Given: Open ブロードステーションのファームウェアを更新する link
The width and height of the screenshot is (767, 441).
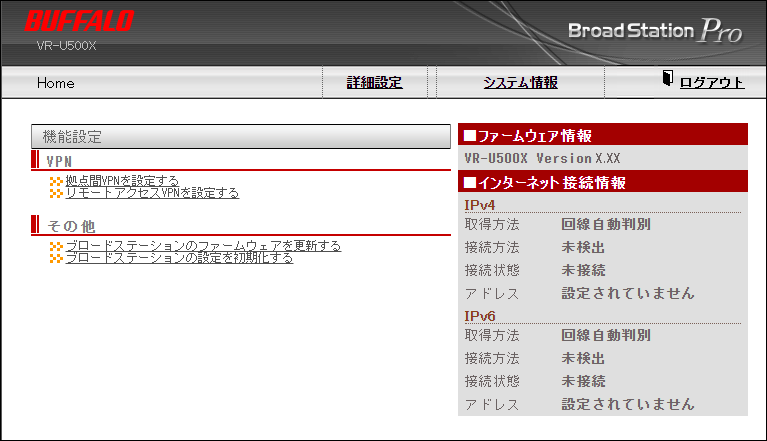Looking at the screenshot, I should [203, 245].
